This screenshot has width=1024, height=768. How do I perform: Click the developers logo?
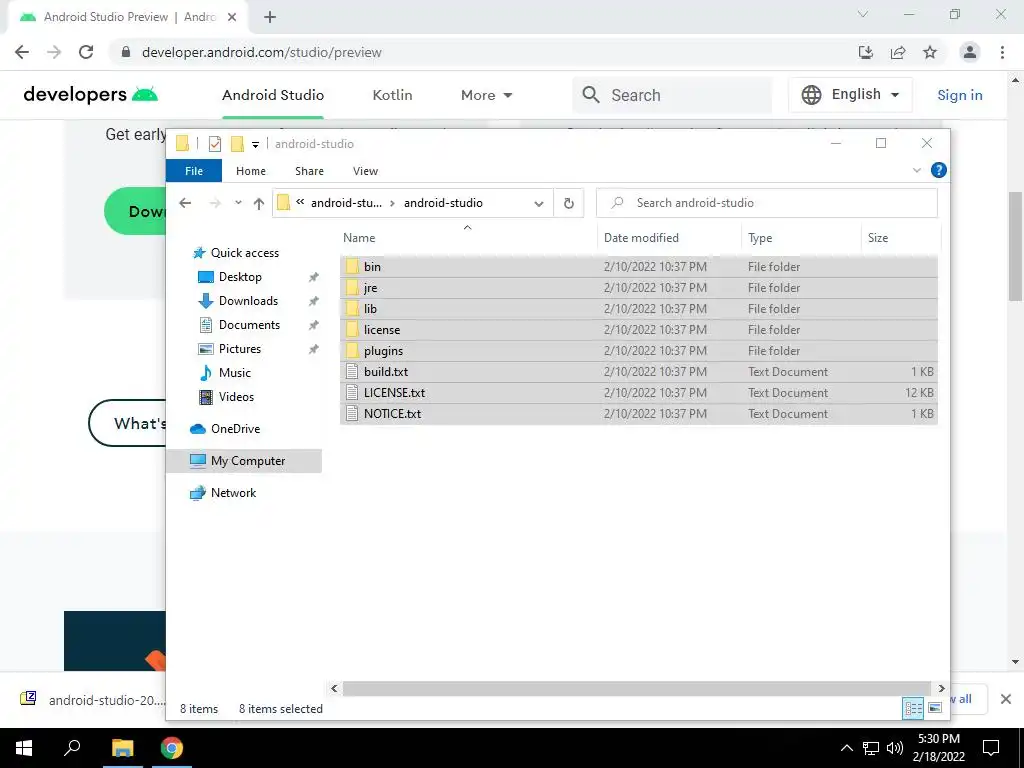[x=91, y=95]
